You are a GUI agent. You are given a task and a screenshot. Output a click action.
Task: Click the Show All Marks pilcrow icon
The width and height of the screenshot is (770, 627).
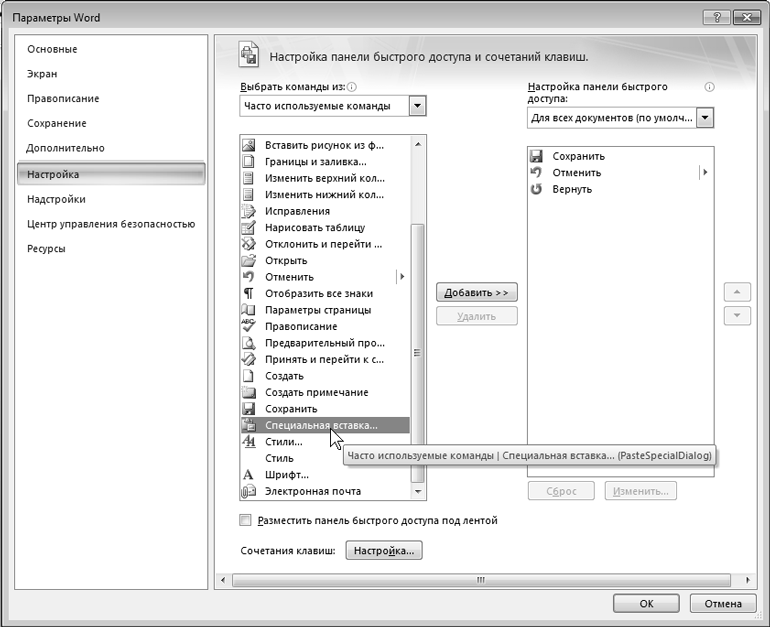pos(249,293)
